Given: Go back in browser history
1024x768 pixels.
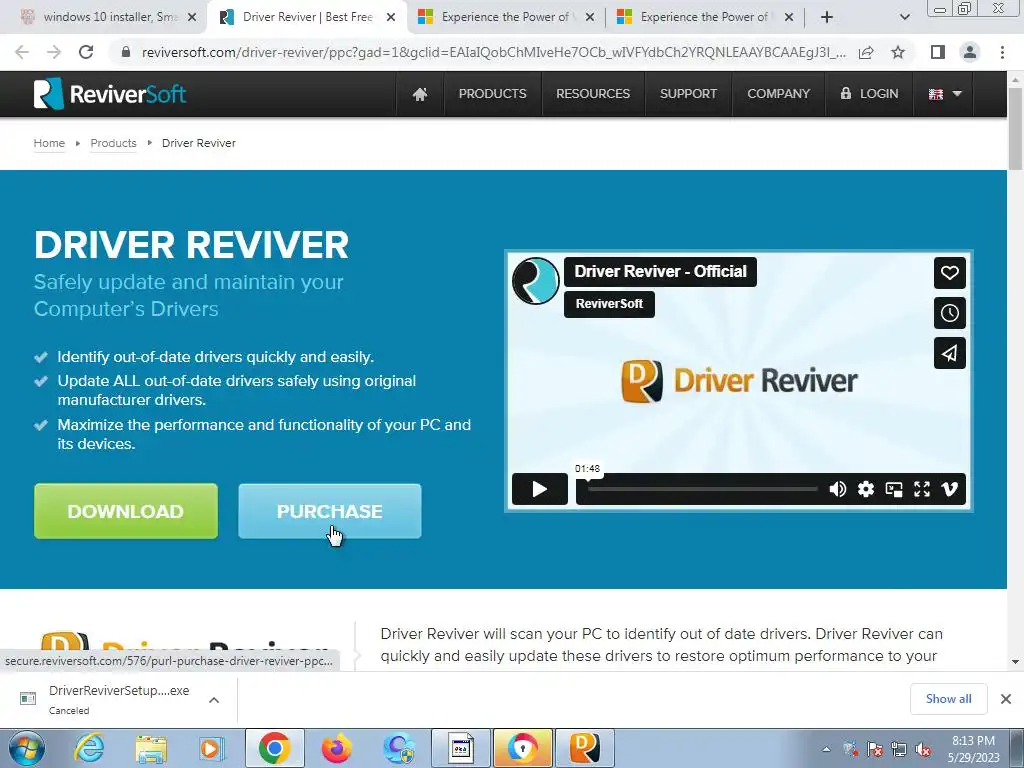Looking at the screenshot, I should click(x=22, y=52).
